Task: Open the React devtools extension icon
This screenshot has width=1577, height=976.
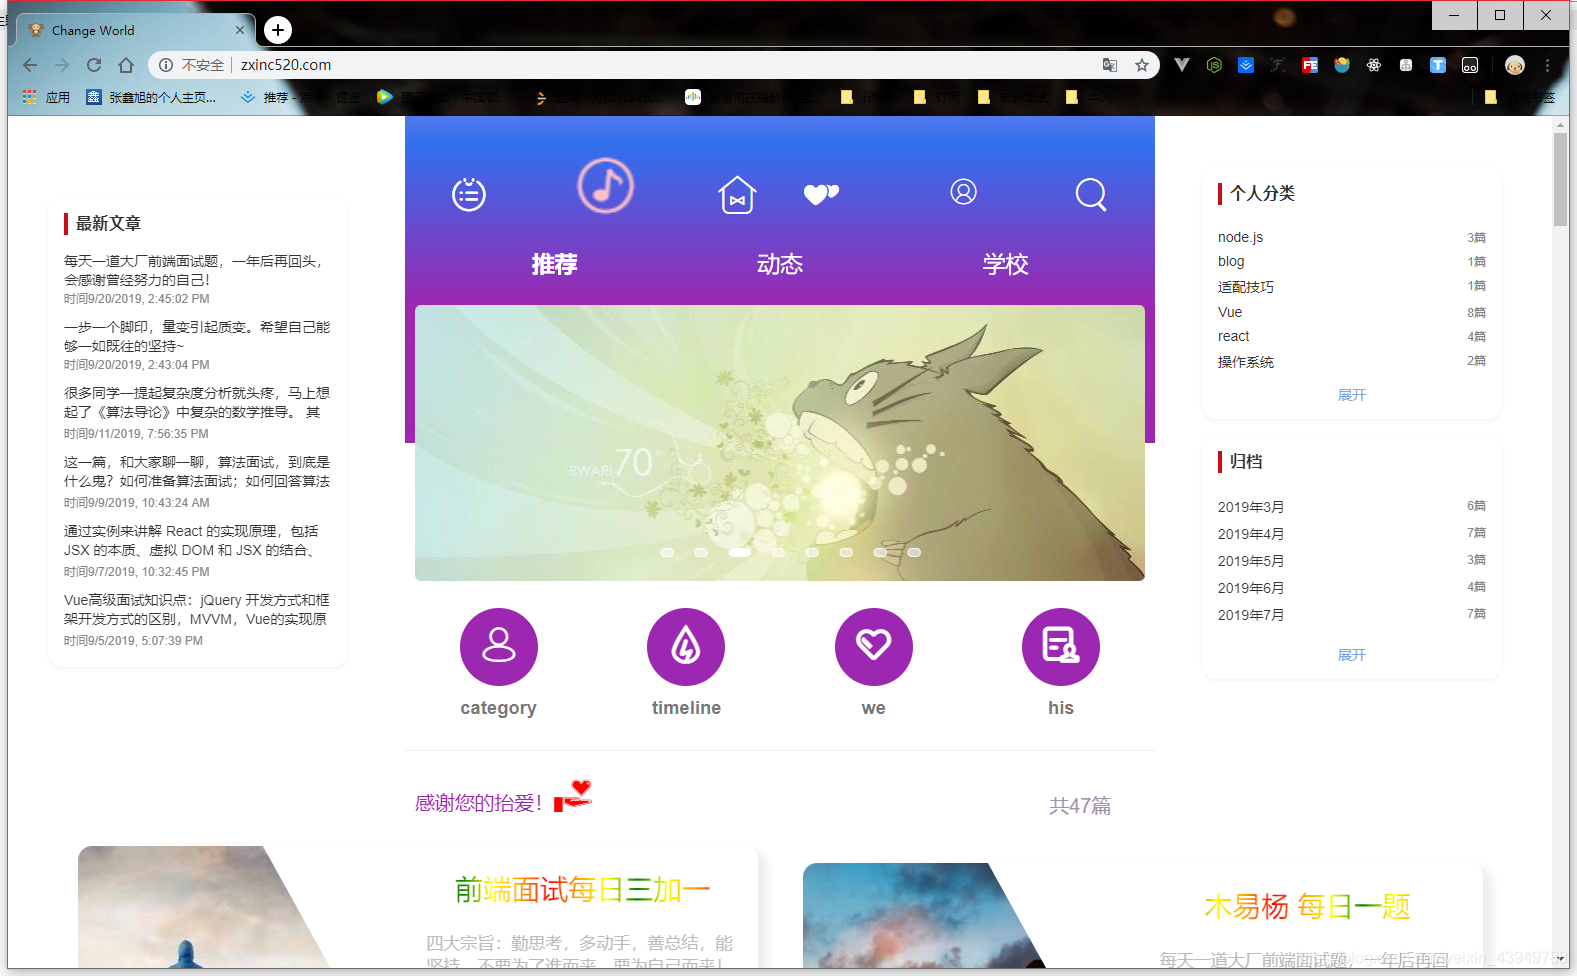Action: [1374, 65]
